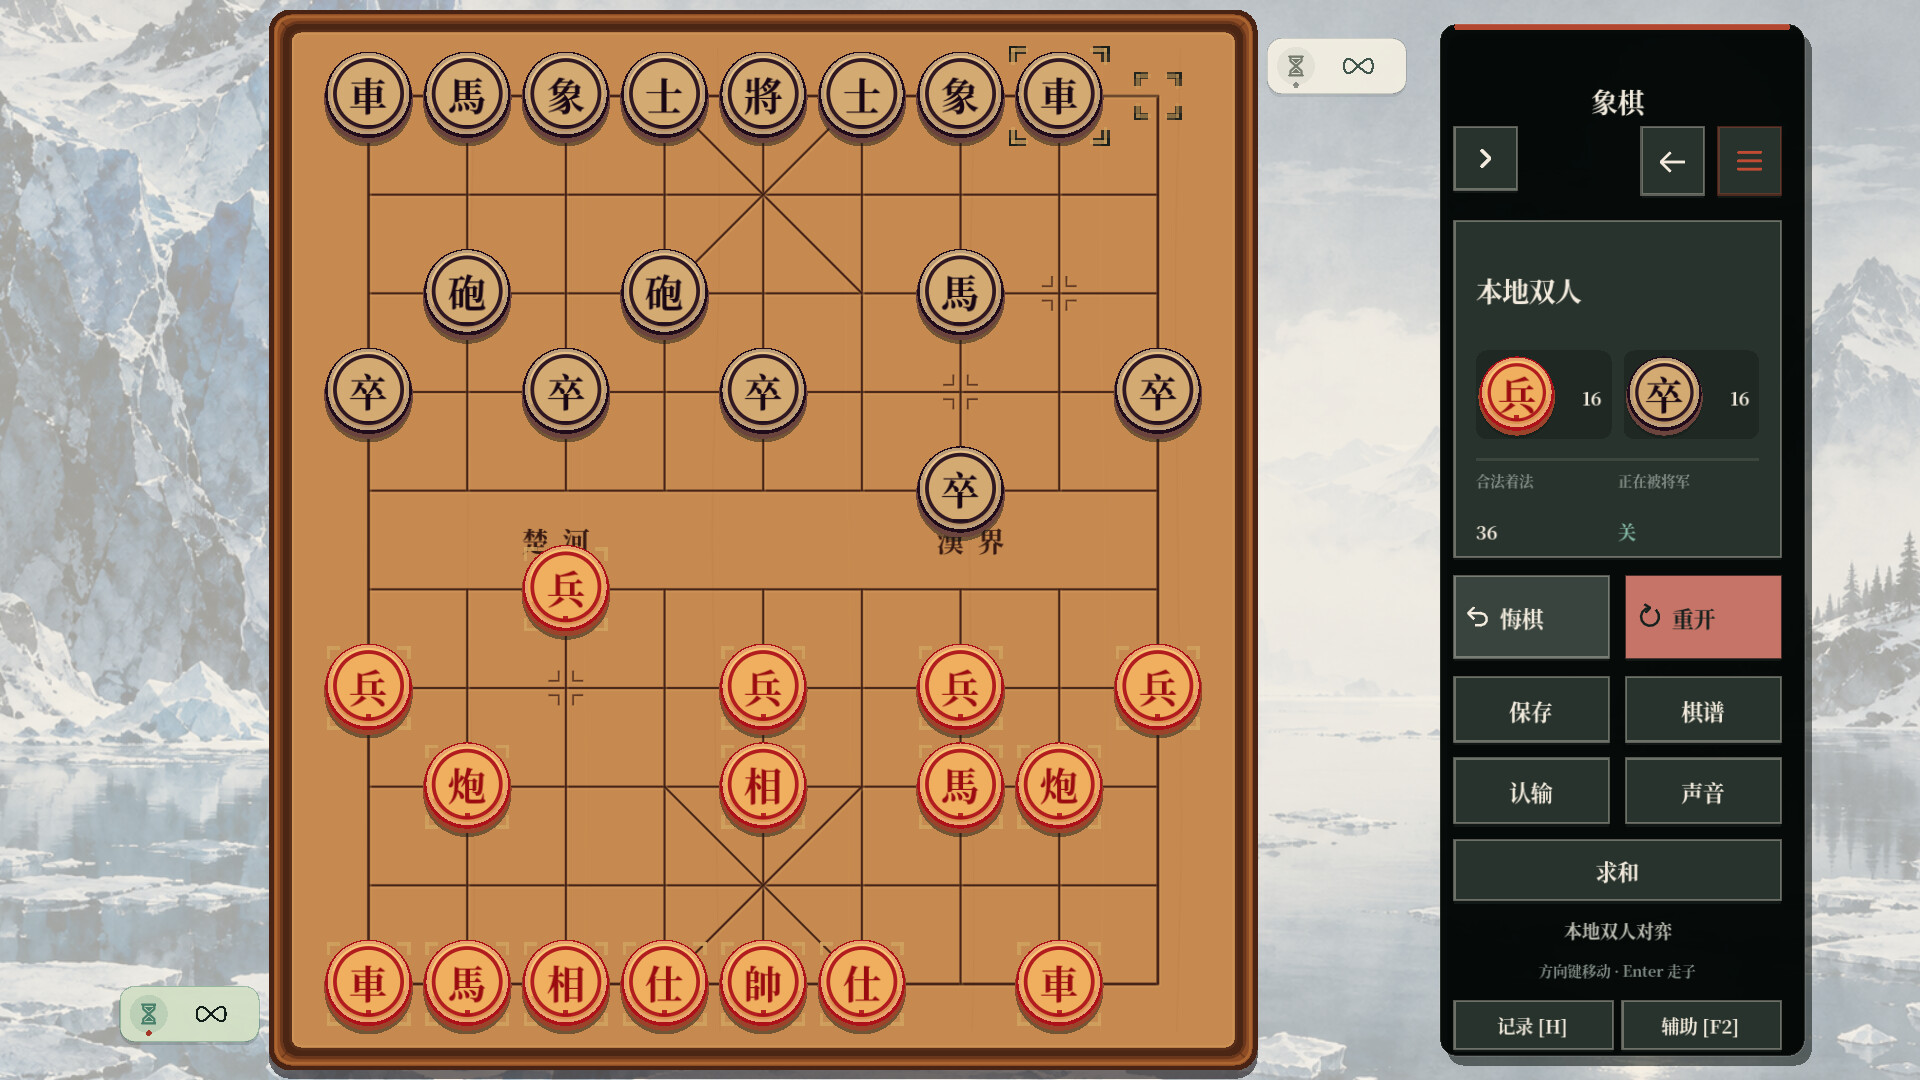This screenshot has height=1080, width=1920.
Task: Click 求和 to offer a draw
Action: click(1617, 871)
